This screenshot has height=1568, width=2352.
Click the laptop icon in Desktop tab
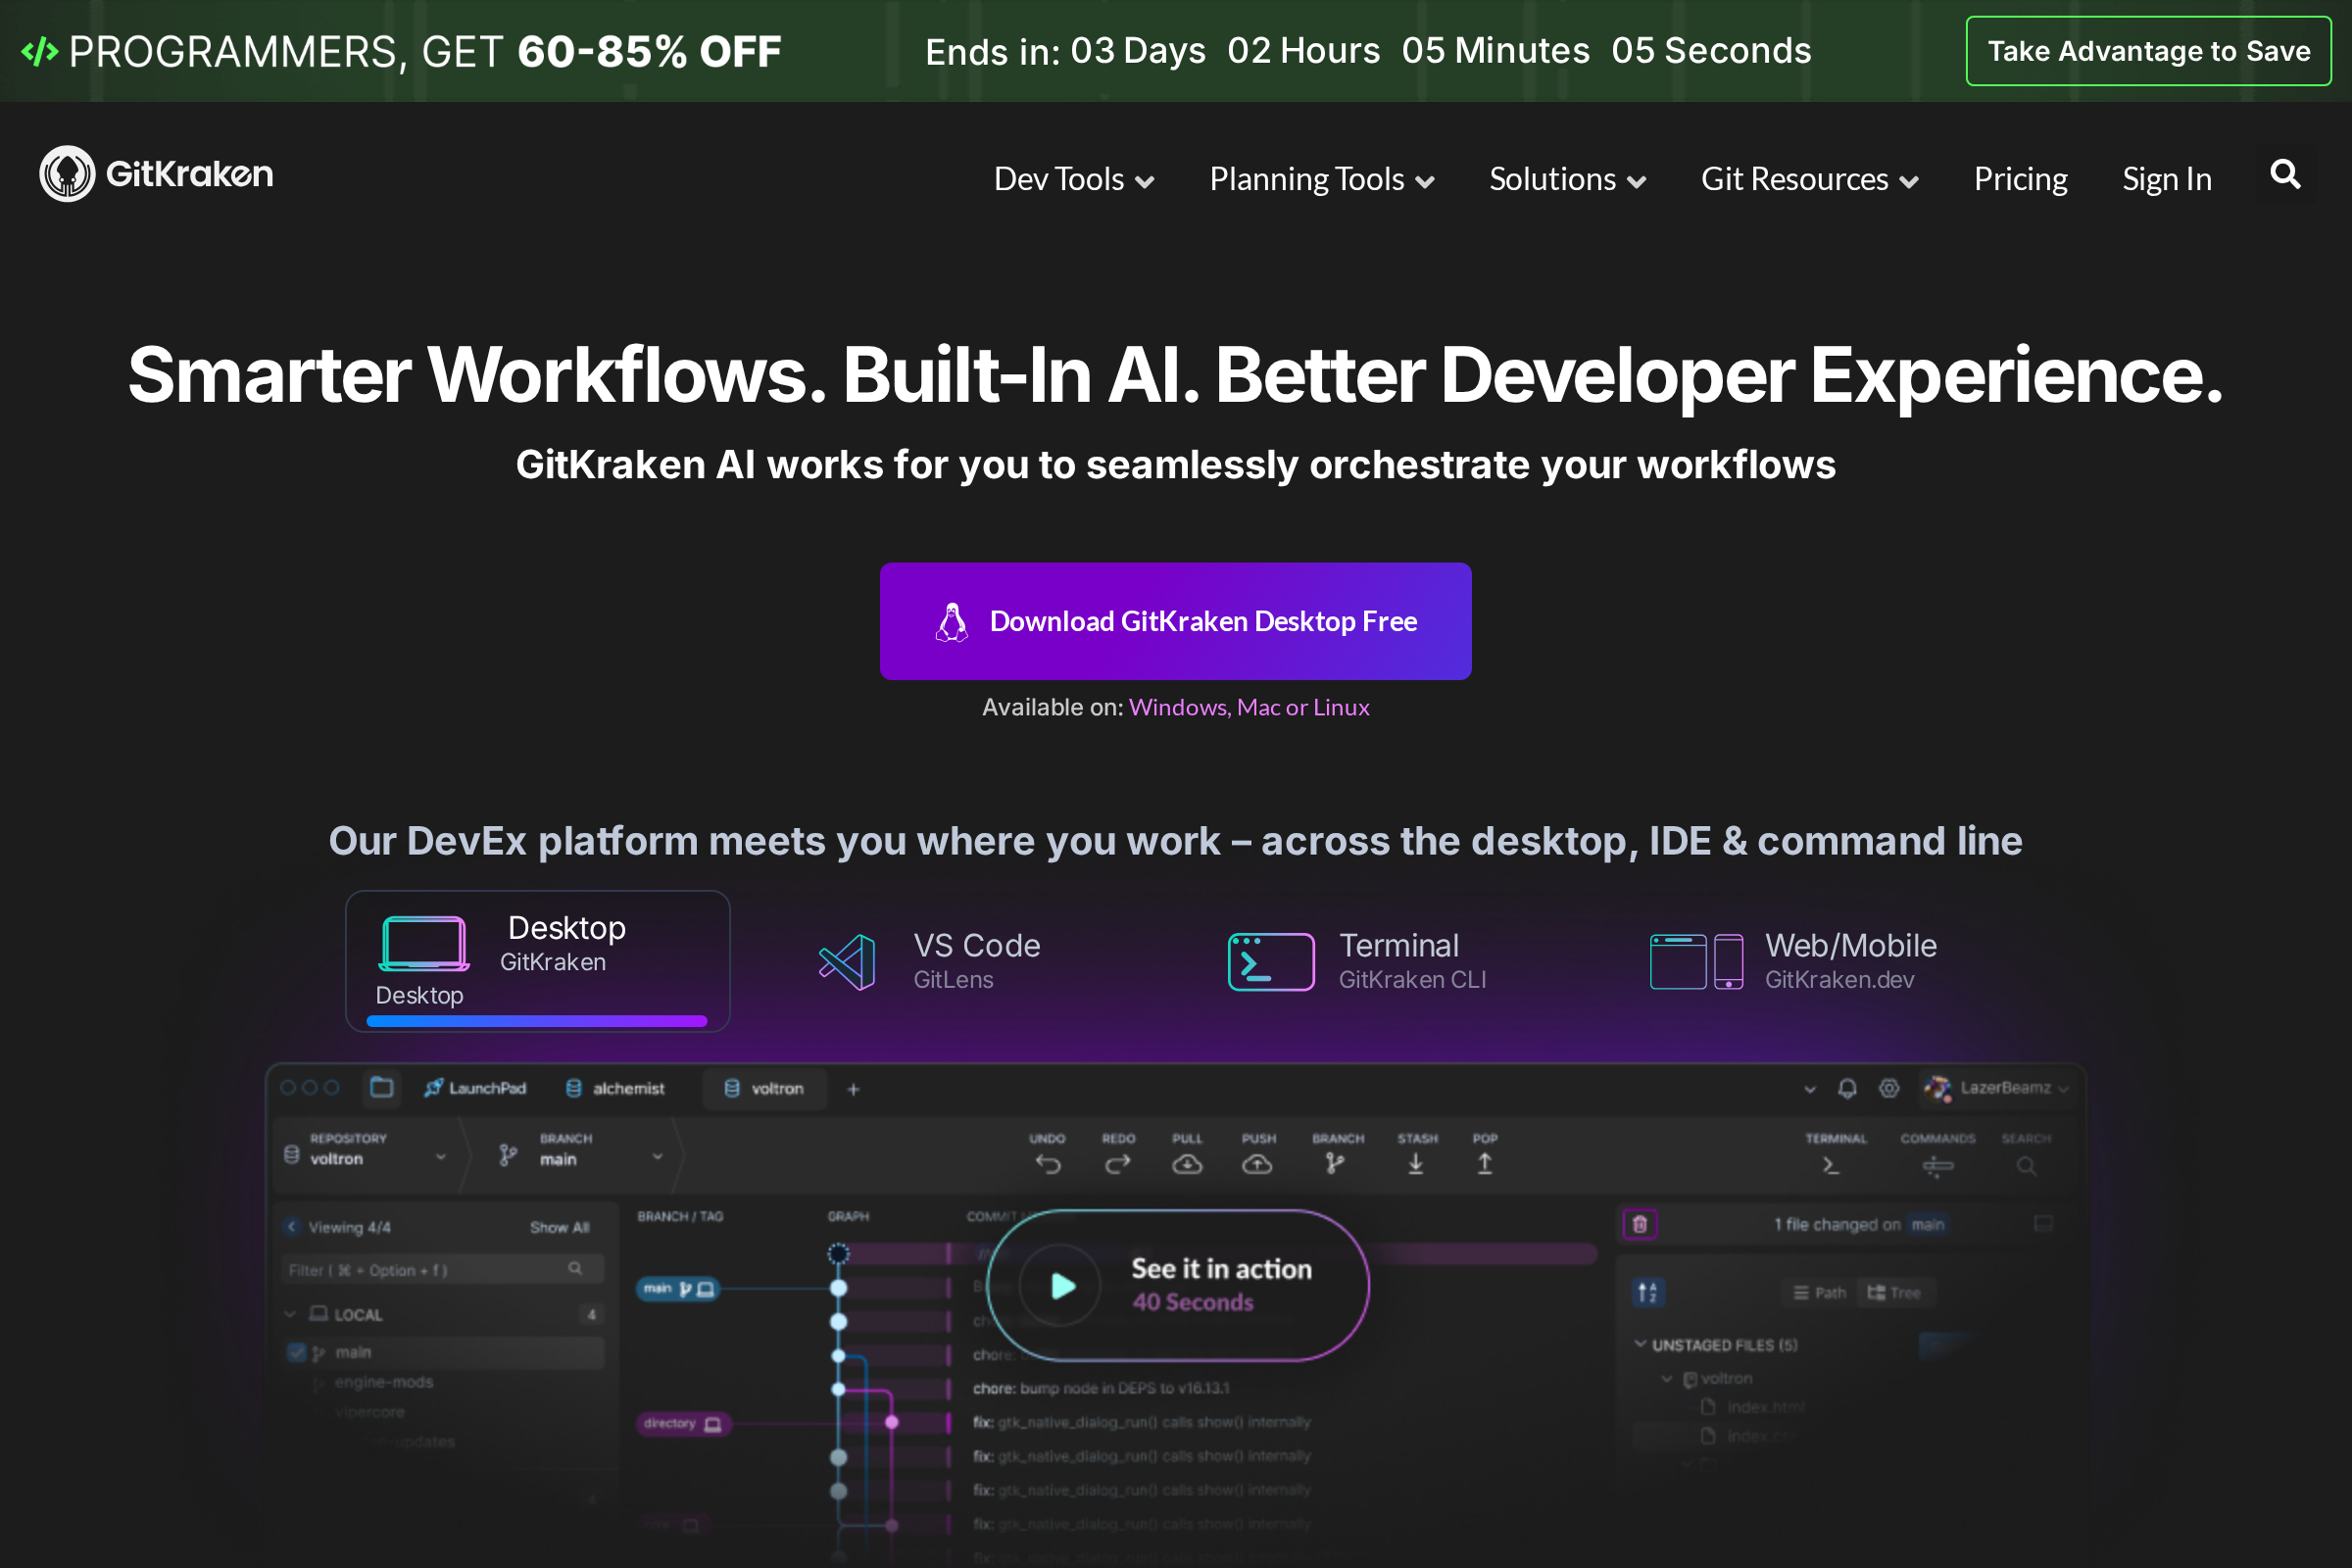pos(424,944)
